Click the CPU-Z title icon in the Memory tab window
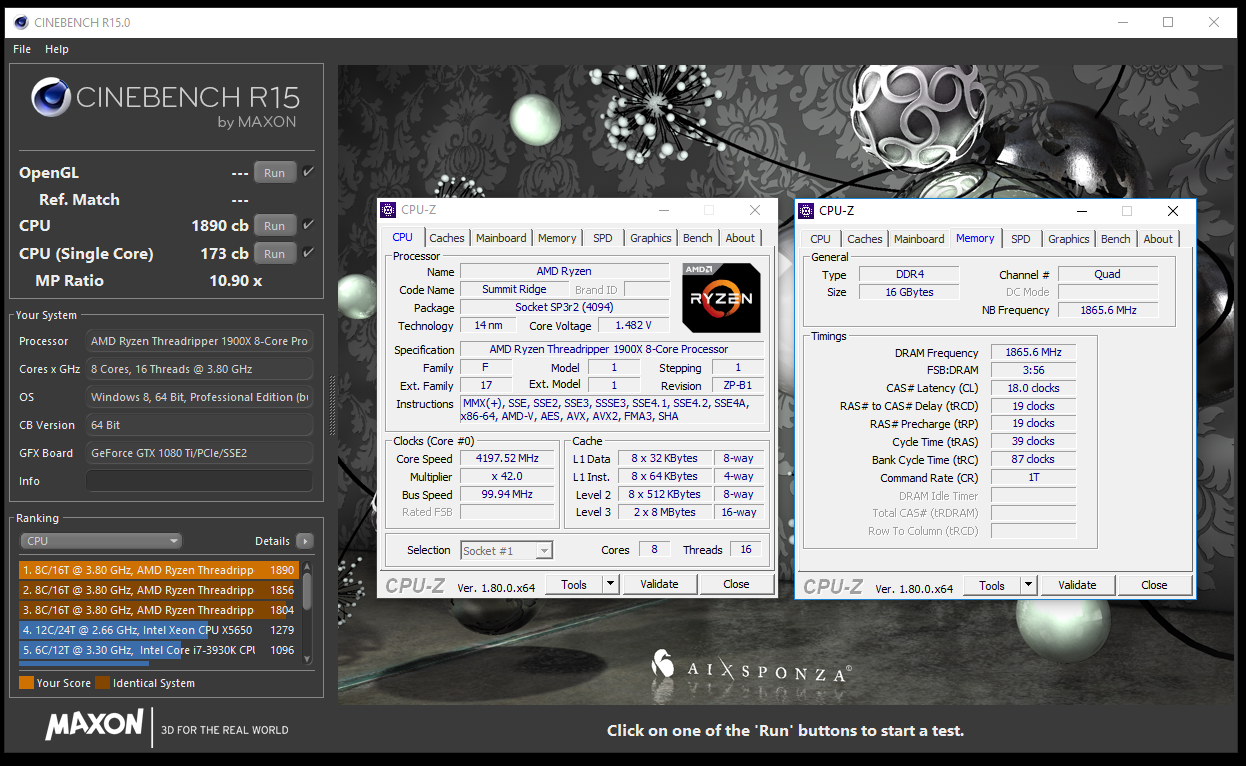 (x=806, y=211)
